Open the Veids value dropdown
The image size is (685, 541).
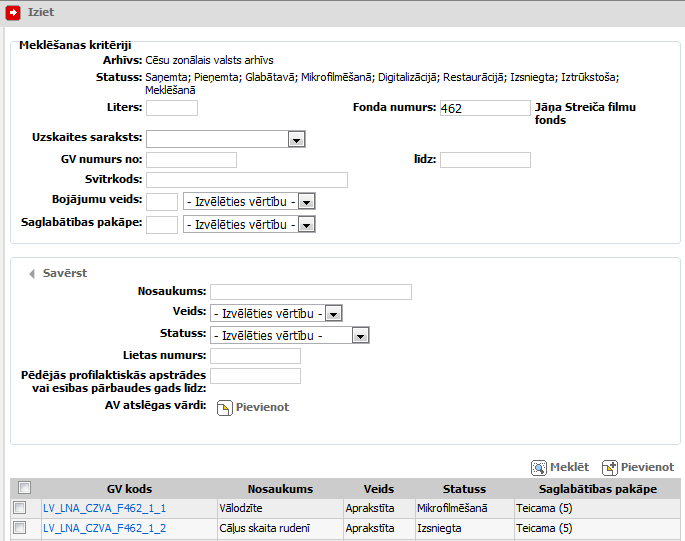click(x=334, y=313)
